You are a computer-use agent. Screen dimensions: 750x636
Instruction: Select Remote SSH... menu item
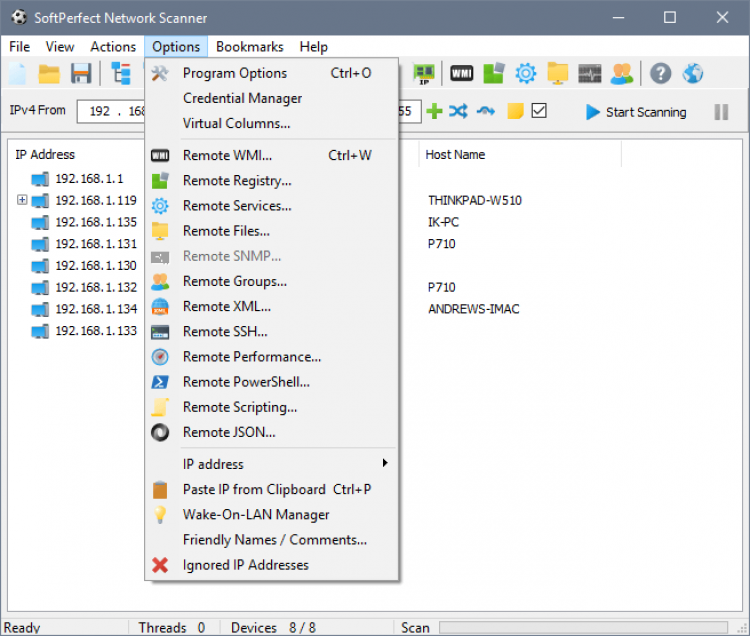[x=272, y=332]
